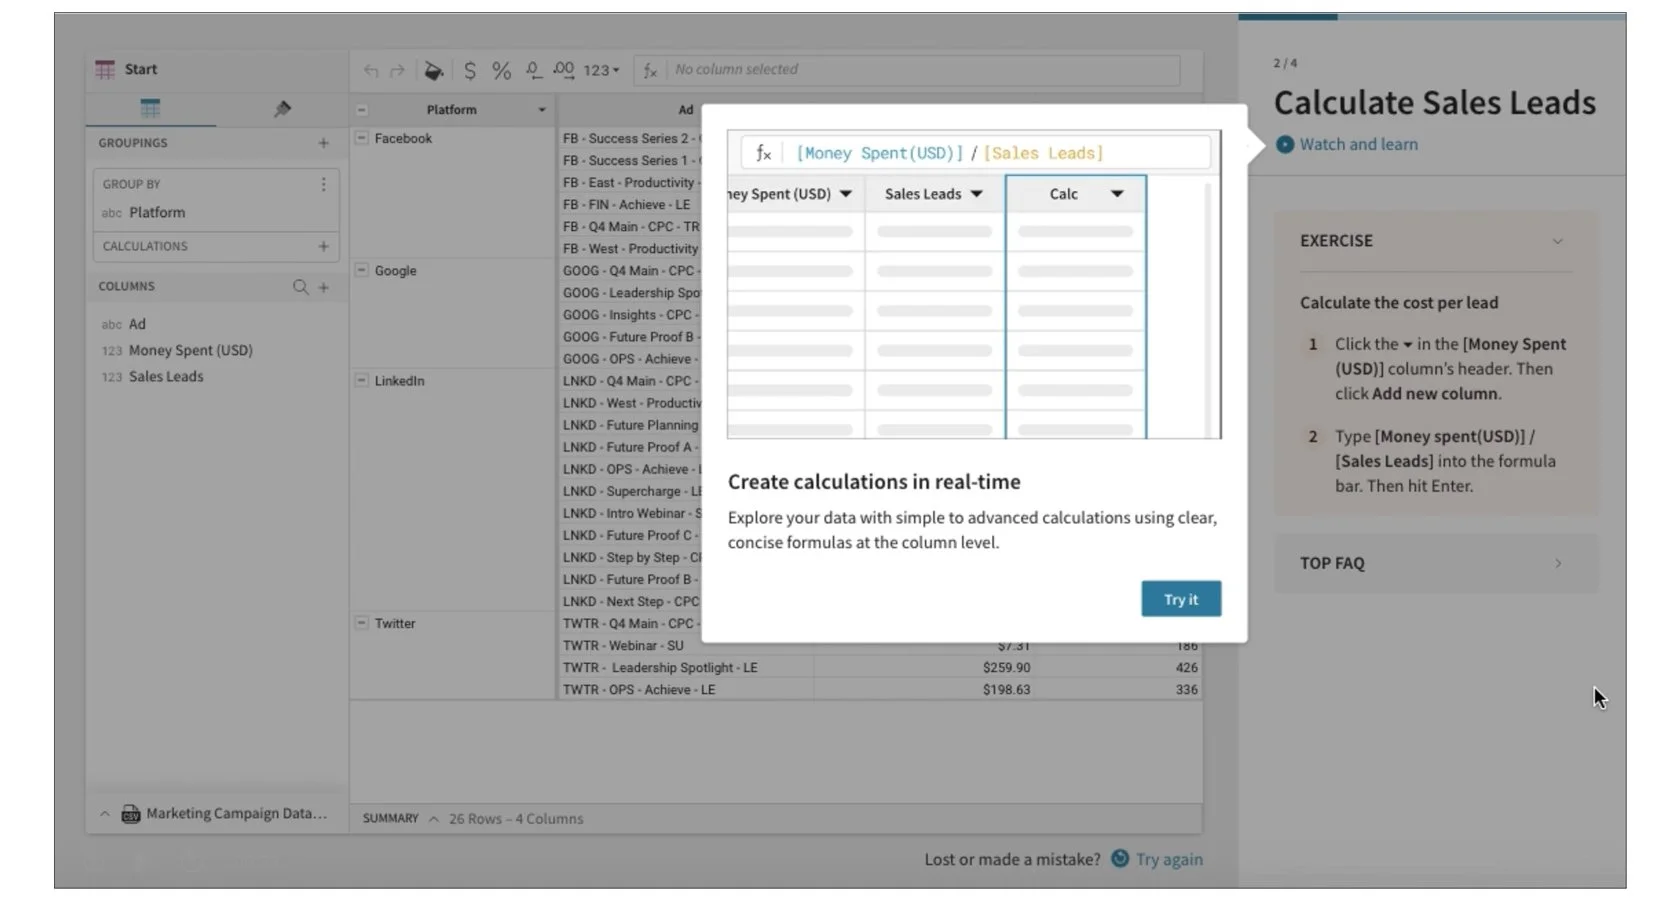Open the 123 number format dropdown
The width and height of the screenshot is (1680, 900).
(x=601, y=70)
